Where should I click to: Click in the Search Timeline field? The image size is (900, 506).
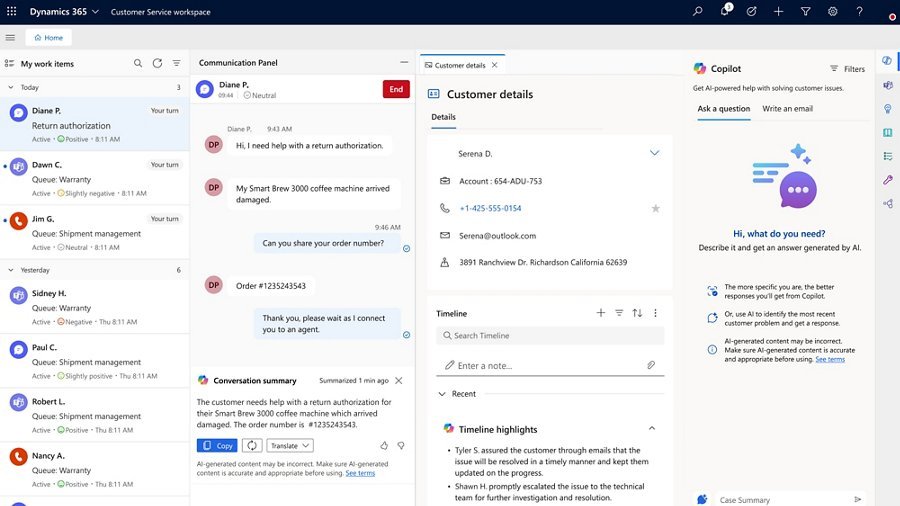pyautogui.click(x=550, y=336)
